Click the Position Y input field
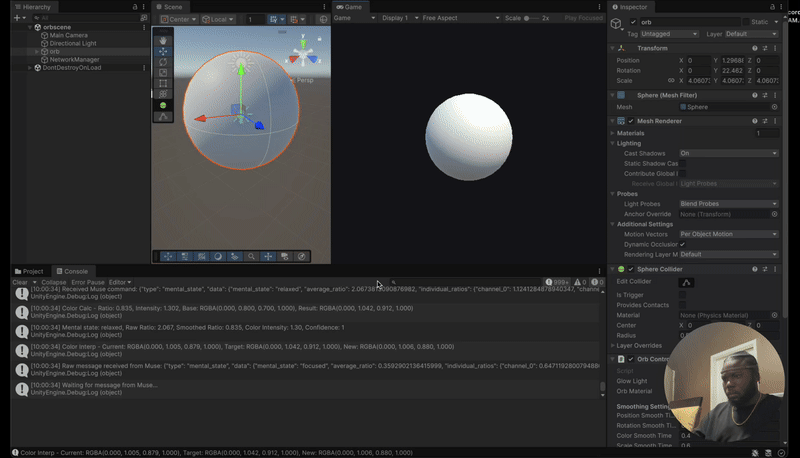 pyautogui.click(x=732, y=60)
